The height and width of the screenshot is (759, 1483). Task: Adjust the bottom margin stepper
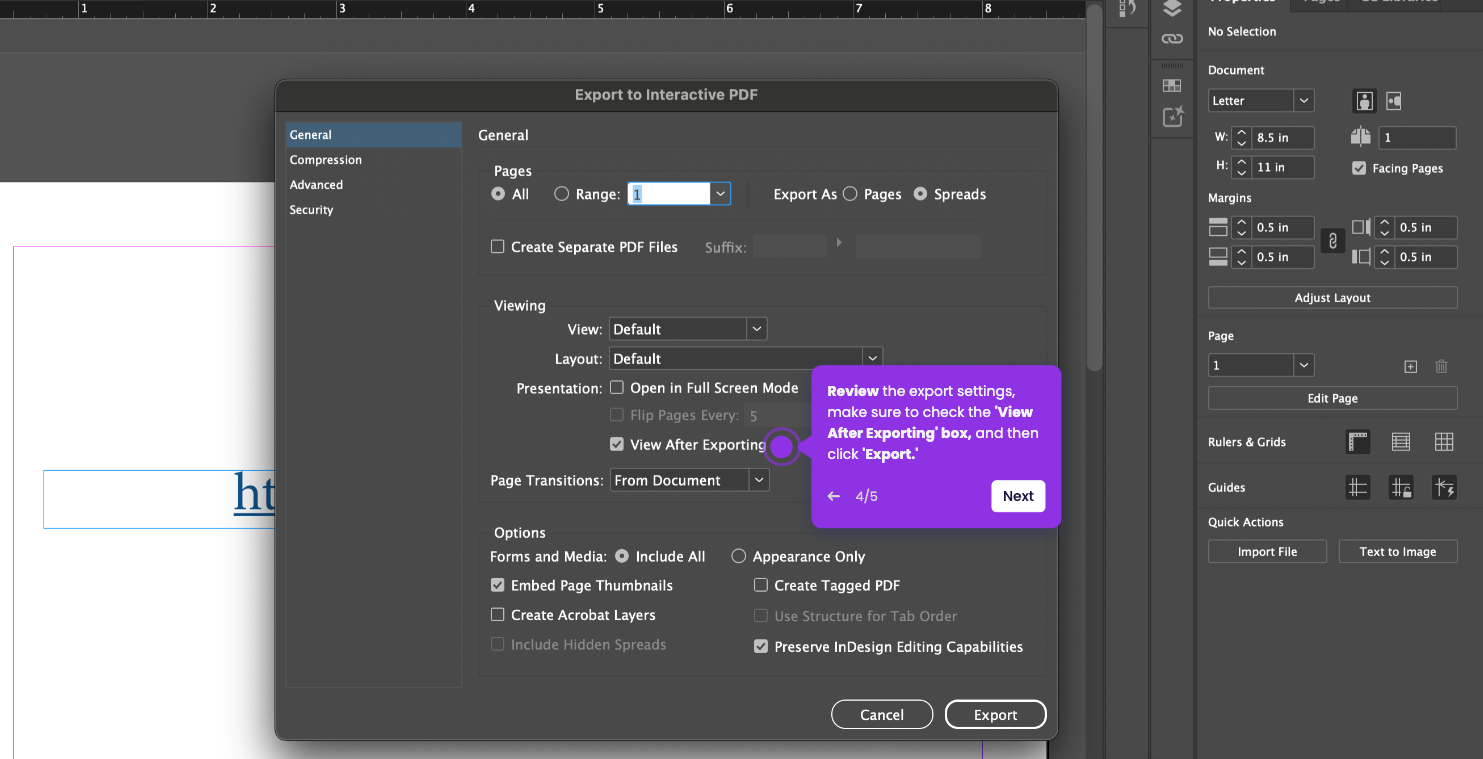(x=1241, y=257)
